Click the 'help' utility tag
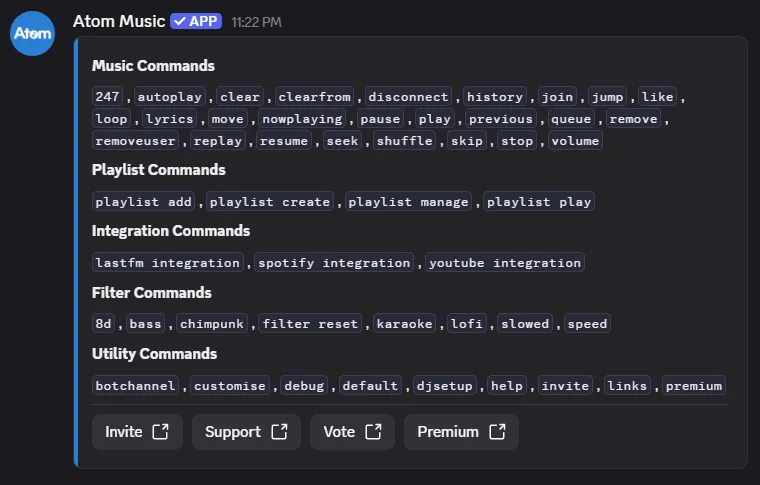Screen dimensions: 760x485 pos(507,386)
